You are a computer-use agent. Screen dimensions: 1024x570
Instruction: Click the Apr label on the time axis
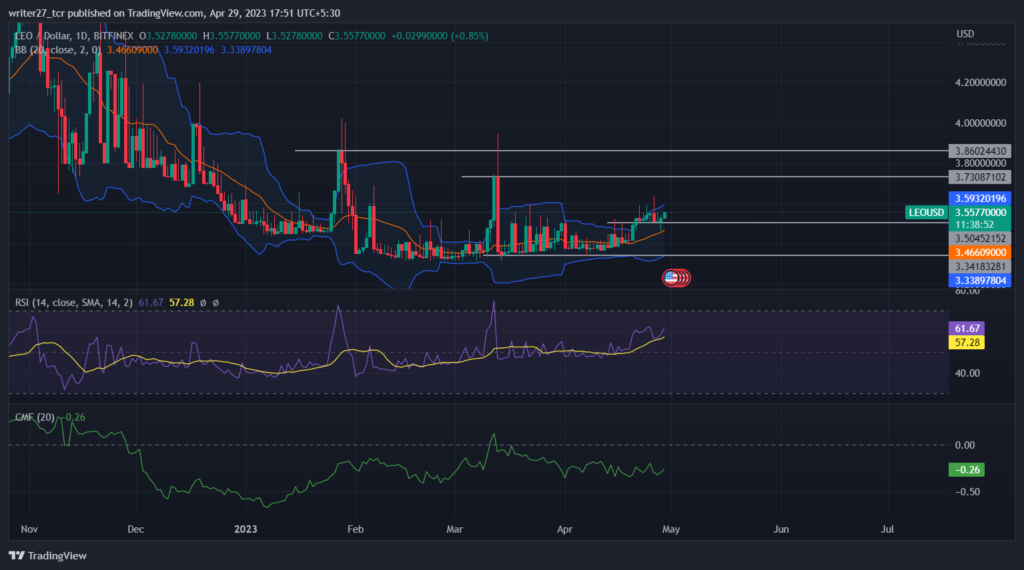[564, 530]
